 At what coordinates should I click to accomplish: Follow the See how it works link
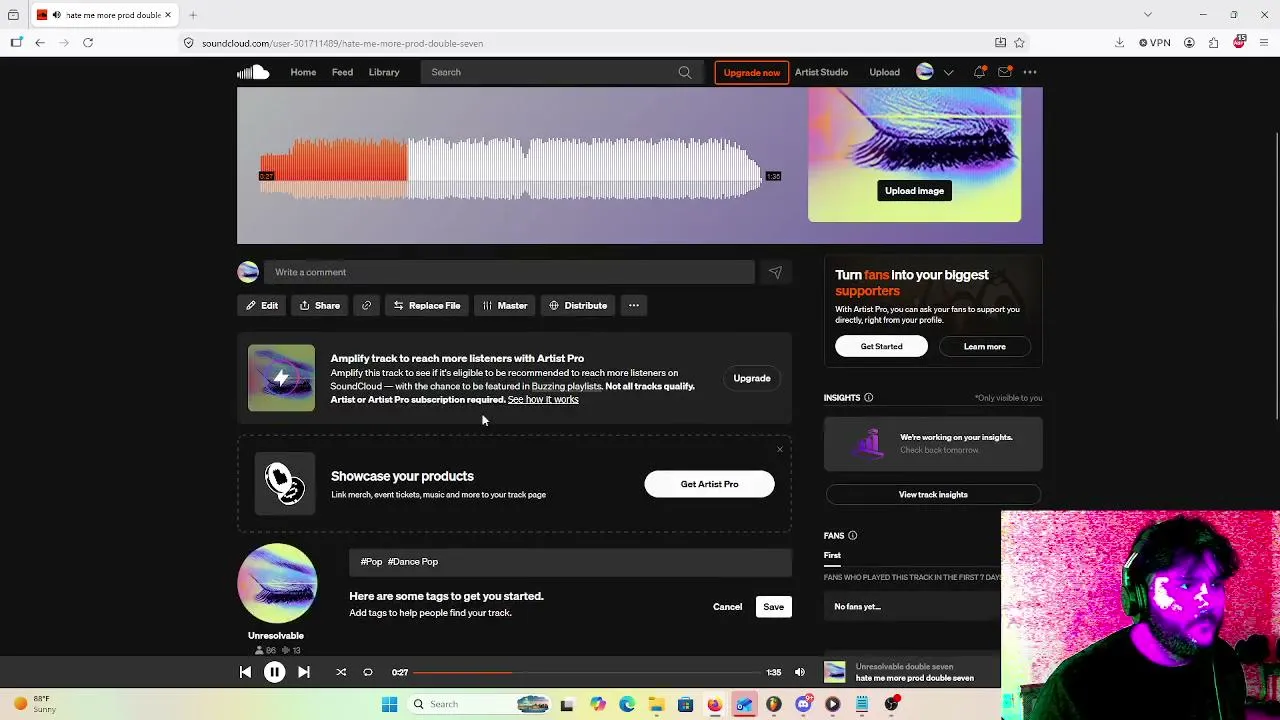point(543,400)
